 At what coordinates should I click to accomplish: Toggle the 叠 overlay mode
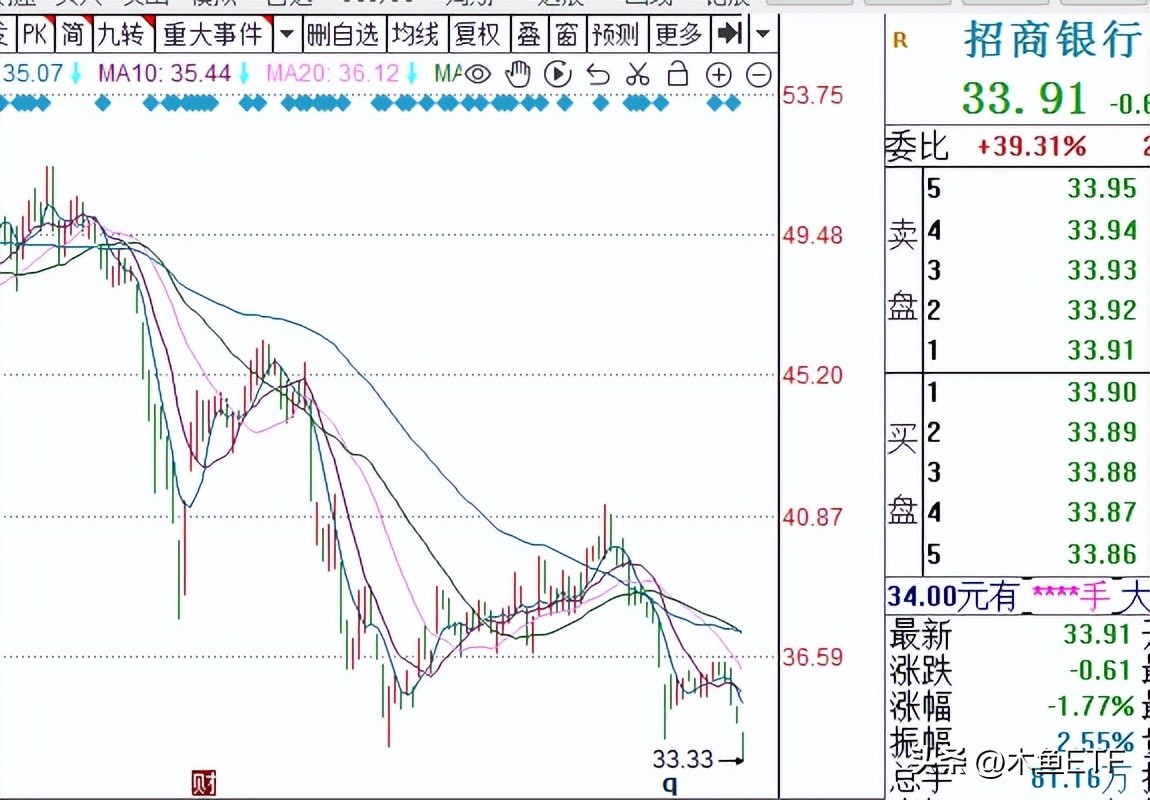coord(529,33)
